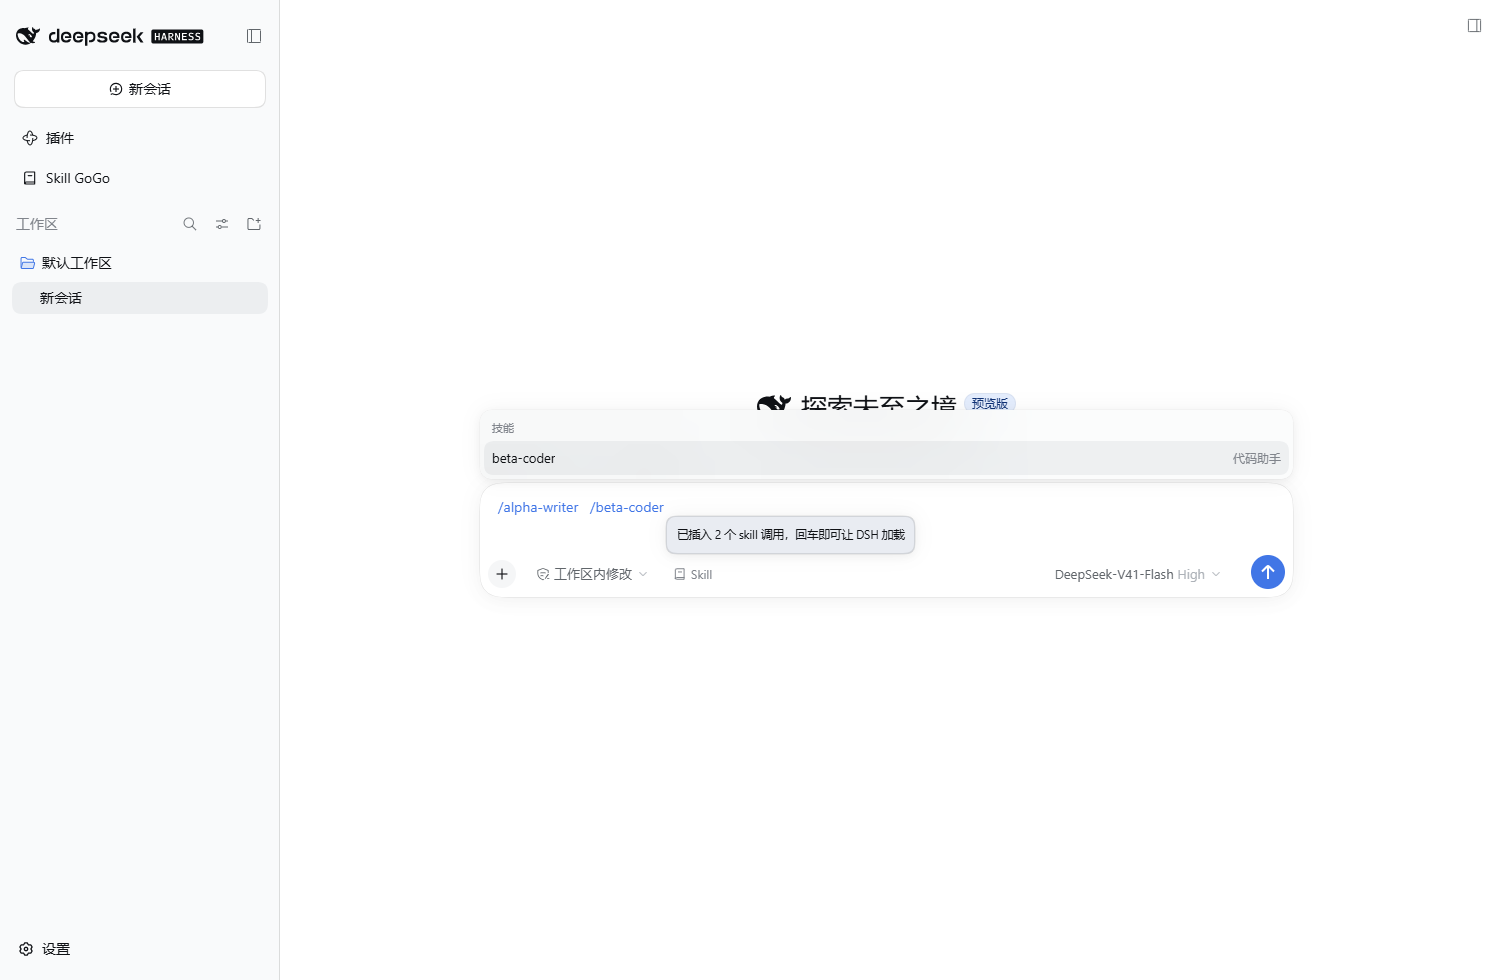Open Skill GoGo page
Viewport: 1500px width, 980px height.
140,178
